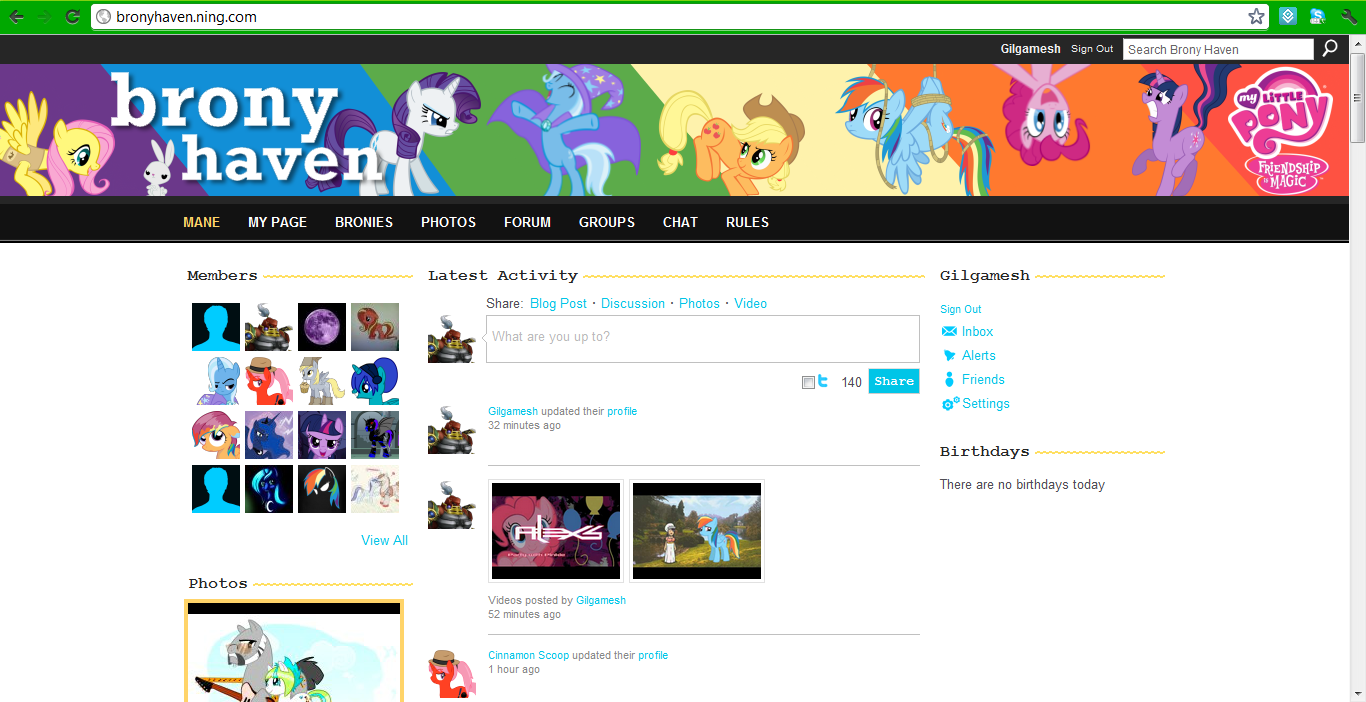Click Gilgamesh in Videos posted by

pos(601,600)
